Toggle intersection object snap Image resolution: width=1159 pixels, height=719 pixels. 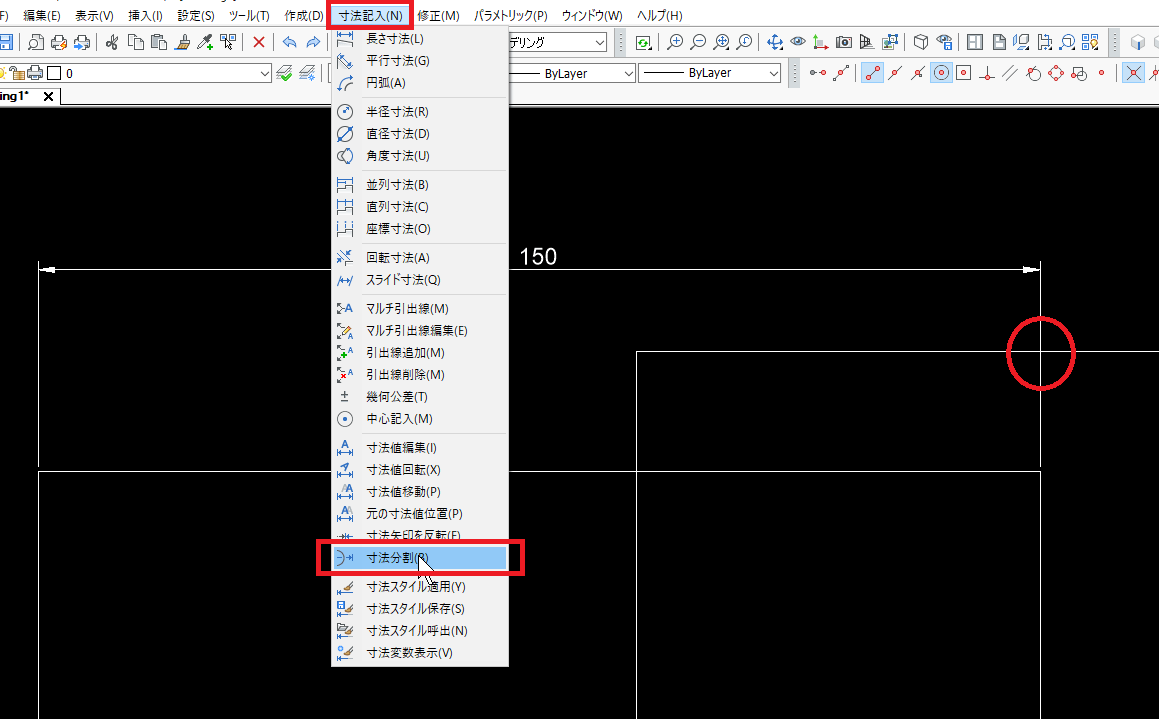(1133, 73)
